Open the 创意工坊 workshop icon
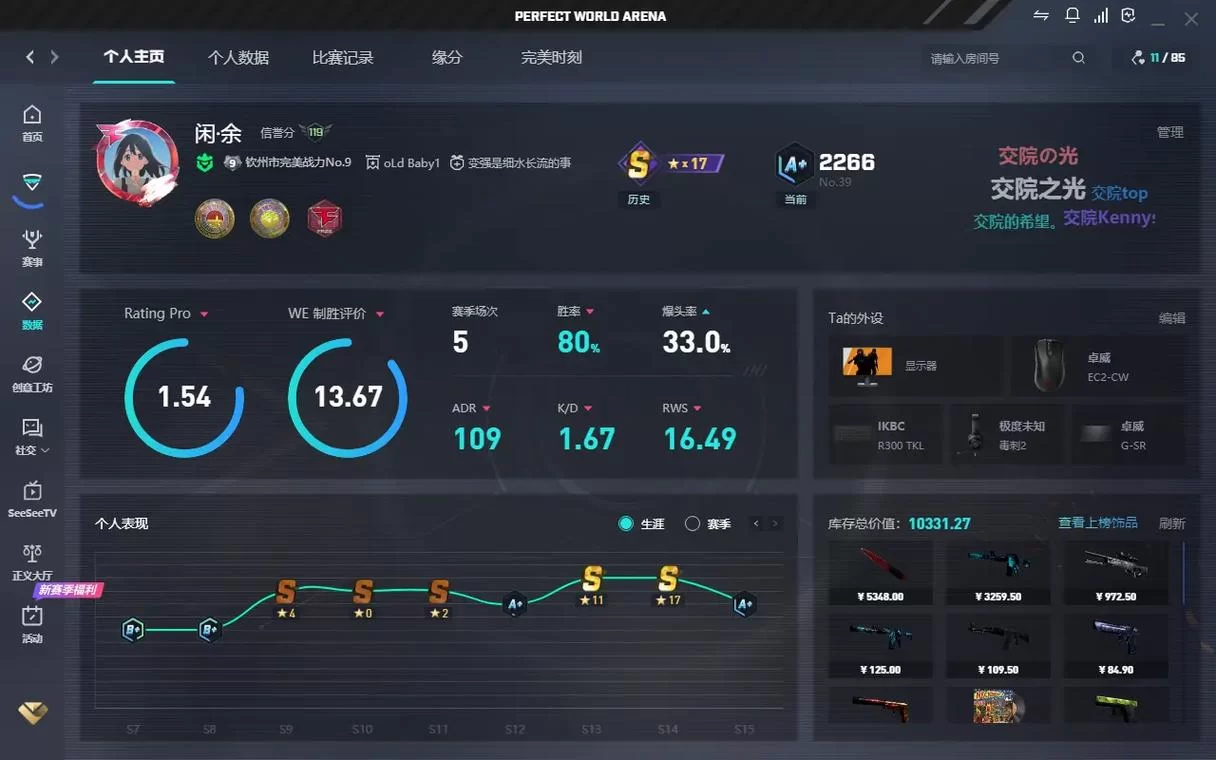 pyautogui.click(x=30, y=373)
